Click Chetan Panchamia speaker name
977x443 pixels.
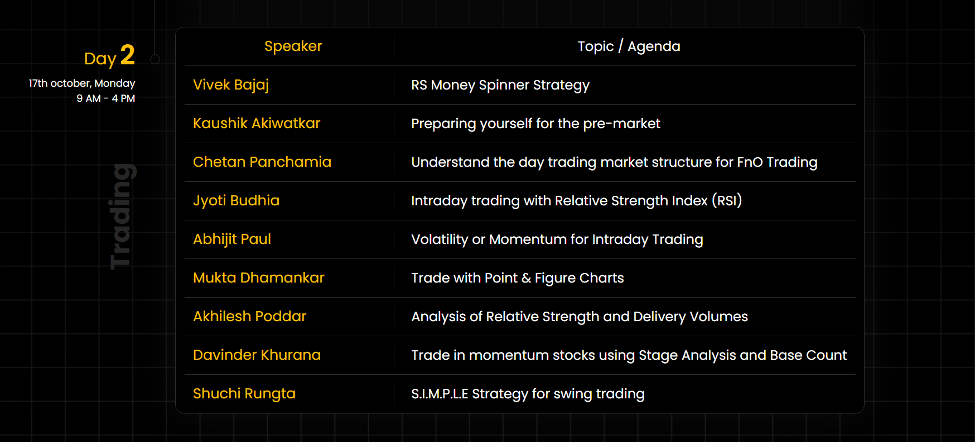click(x=262, y=162)
